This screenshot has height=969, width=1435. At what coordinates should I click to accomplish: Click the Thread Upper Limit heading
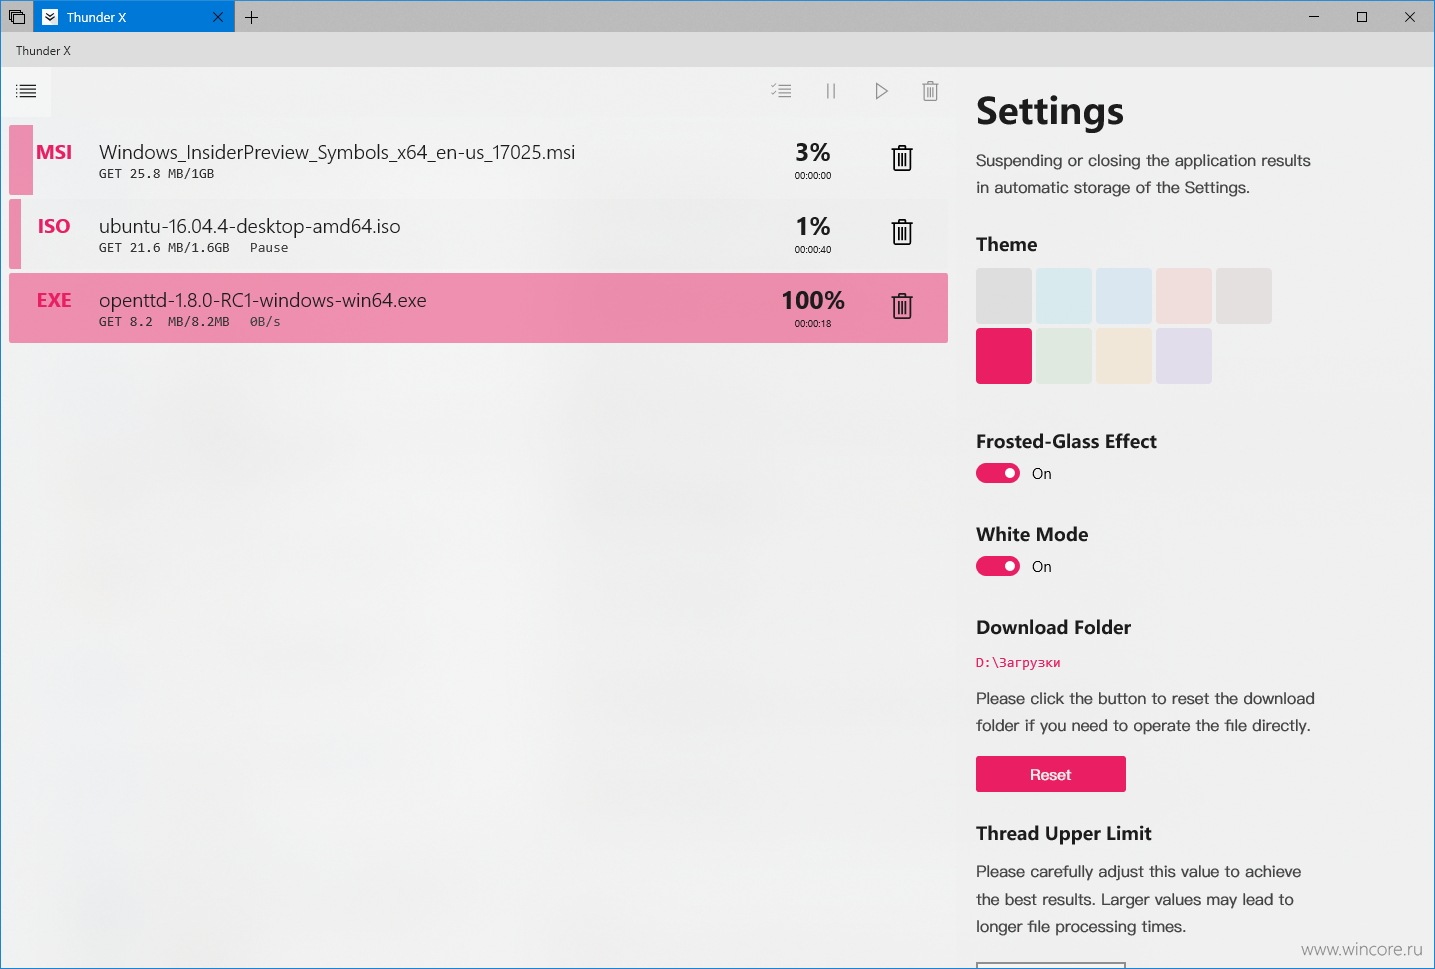pyautogui.click(x=1064, y=833)
